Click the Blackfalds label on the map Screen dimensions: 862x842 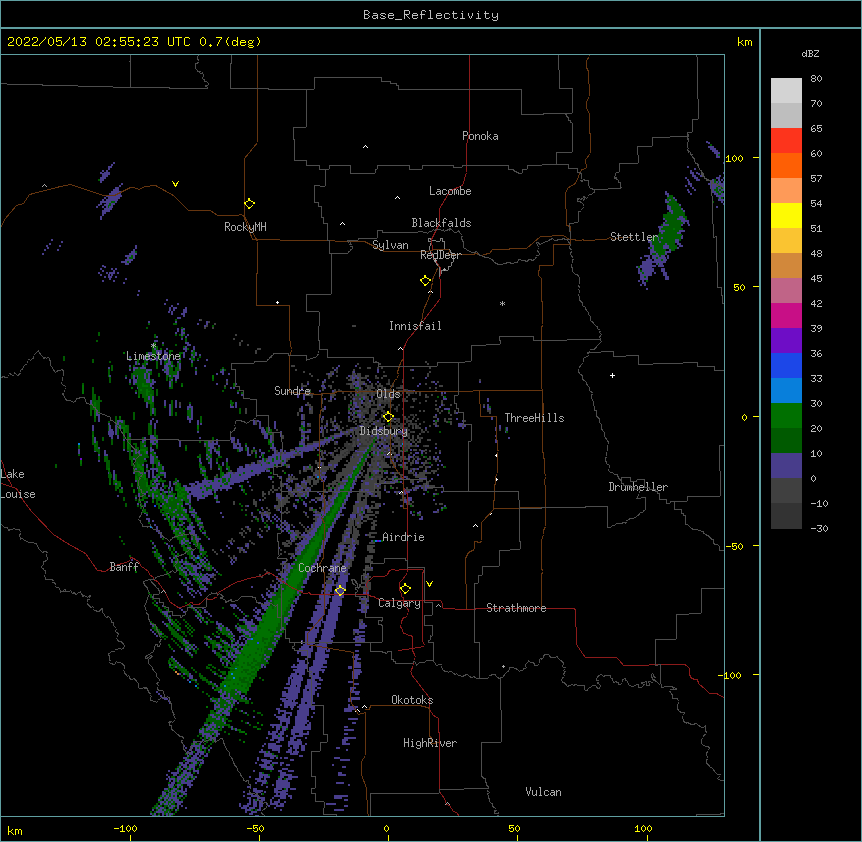[x=441, y=223]
